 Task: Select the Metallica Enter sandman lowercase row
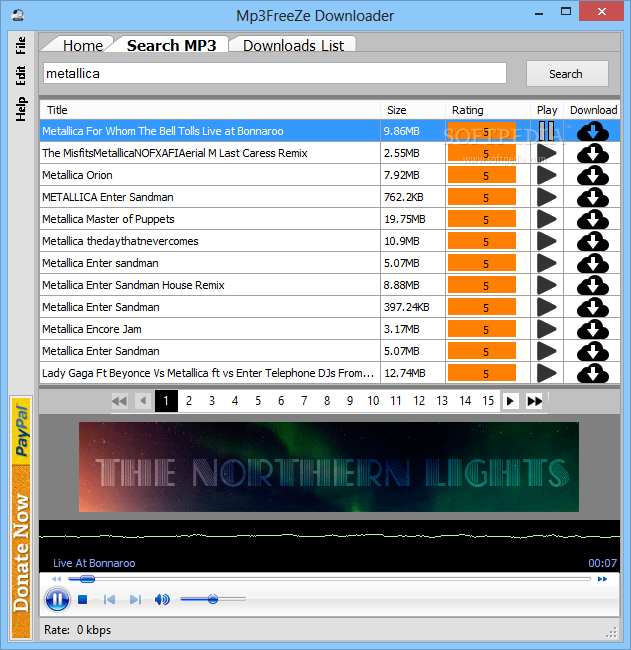pyautogui.click(x=210, y=263)
